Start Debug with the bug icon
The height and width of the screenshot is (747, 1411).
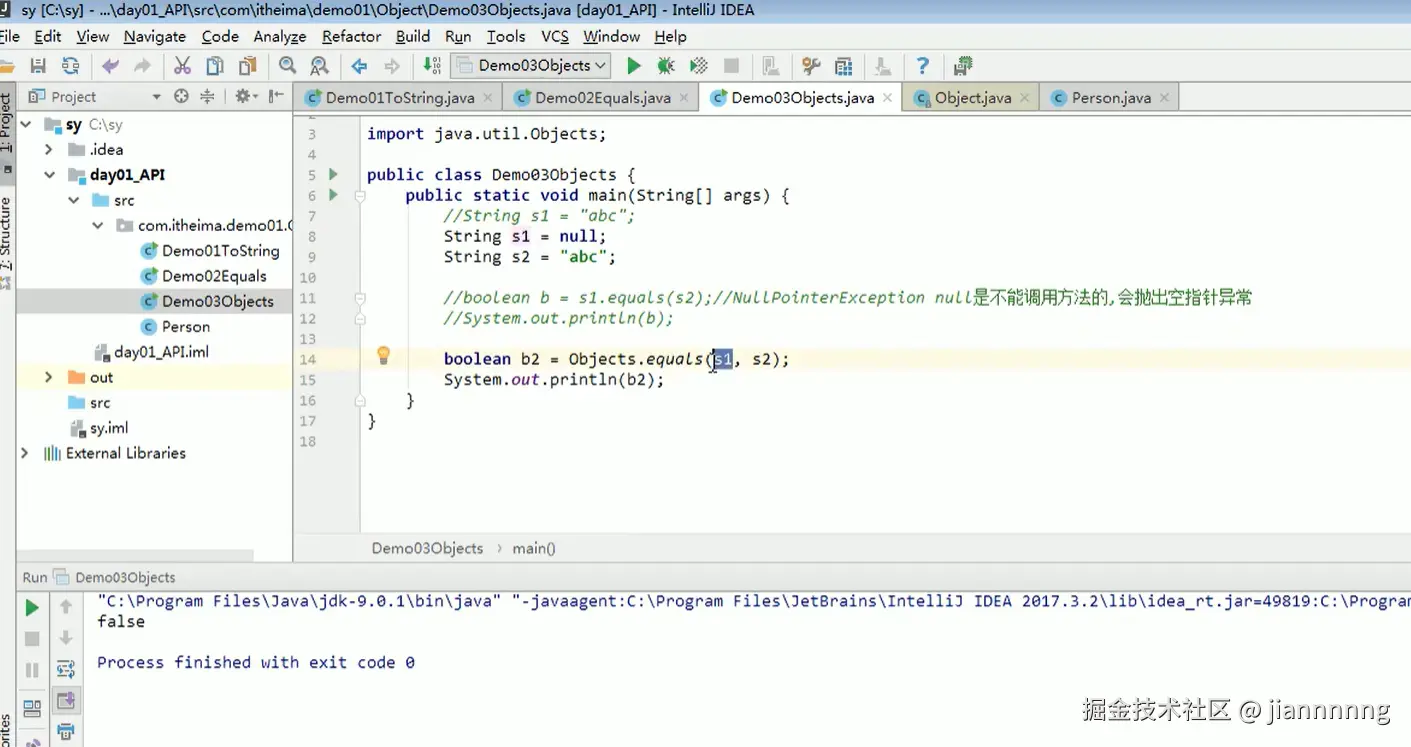point(666,66)
